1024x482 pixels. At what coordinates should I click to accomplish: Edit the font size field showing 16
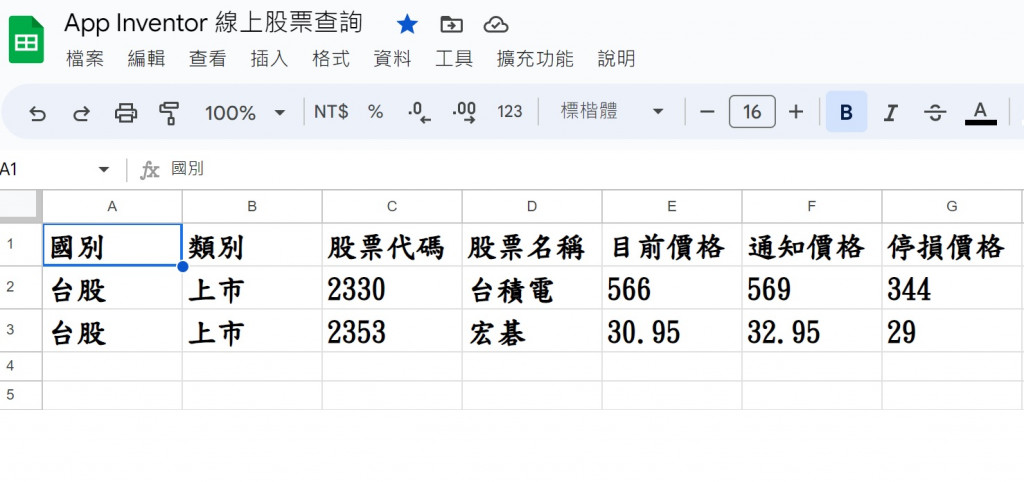(752, 112)
